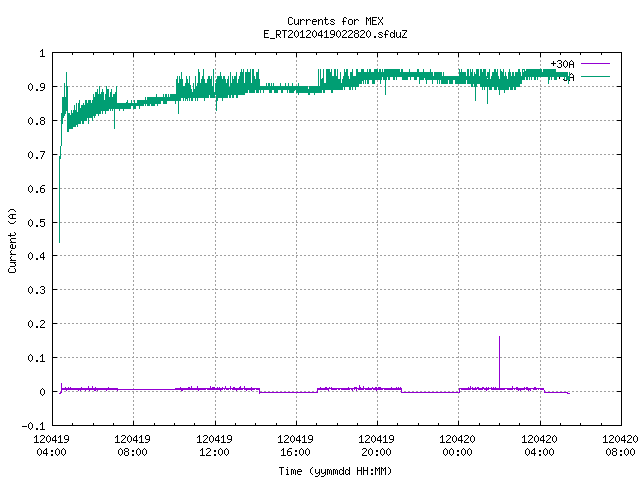Click the y-axis tick label "-0.1"

33,426
